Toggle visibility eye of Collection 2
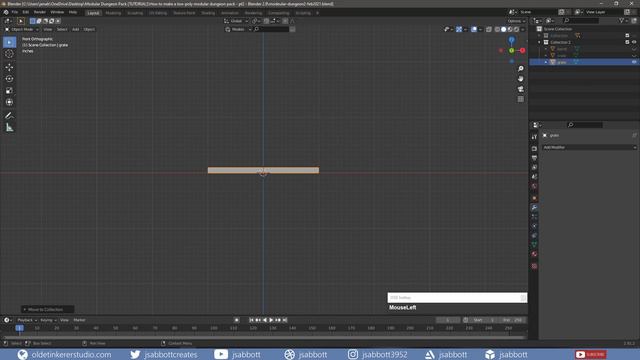 [634, 42]
